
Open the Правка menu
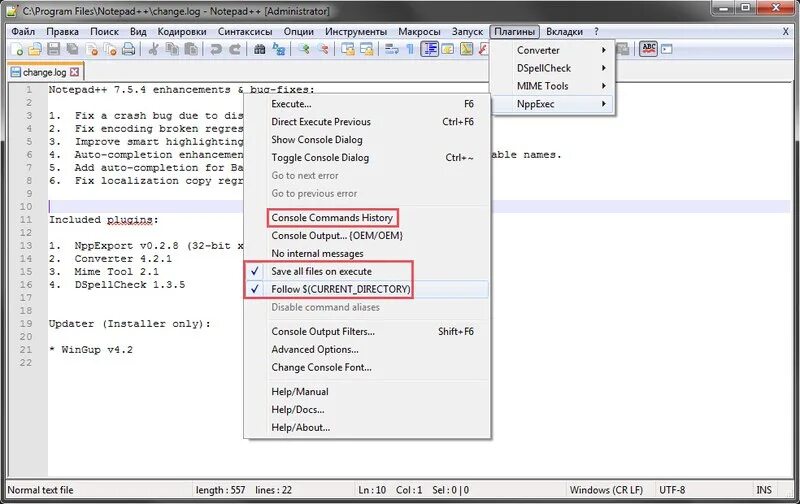point(62,32)
